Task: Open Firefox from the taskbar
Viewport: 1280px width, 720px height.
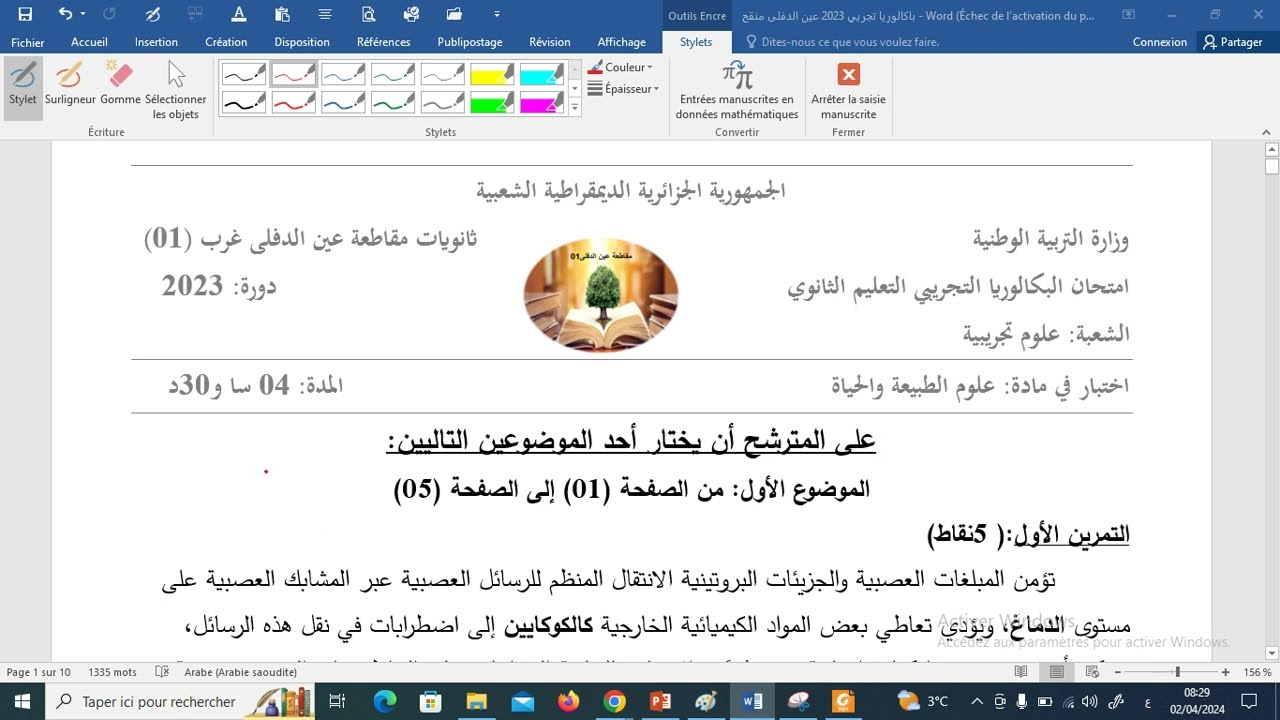Action: tap(568, 701)
